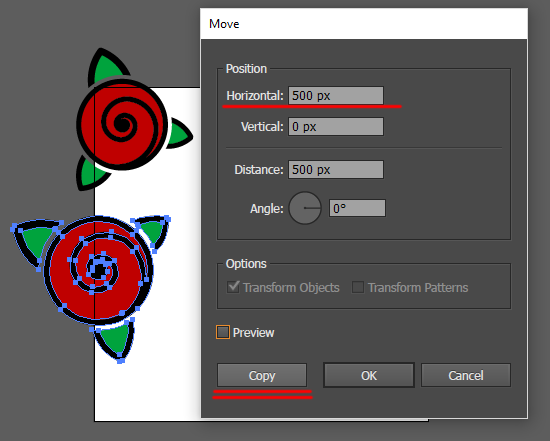Click the Options group heading
Screen dimensions: 550x441
point(246,264)
